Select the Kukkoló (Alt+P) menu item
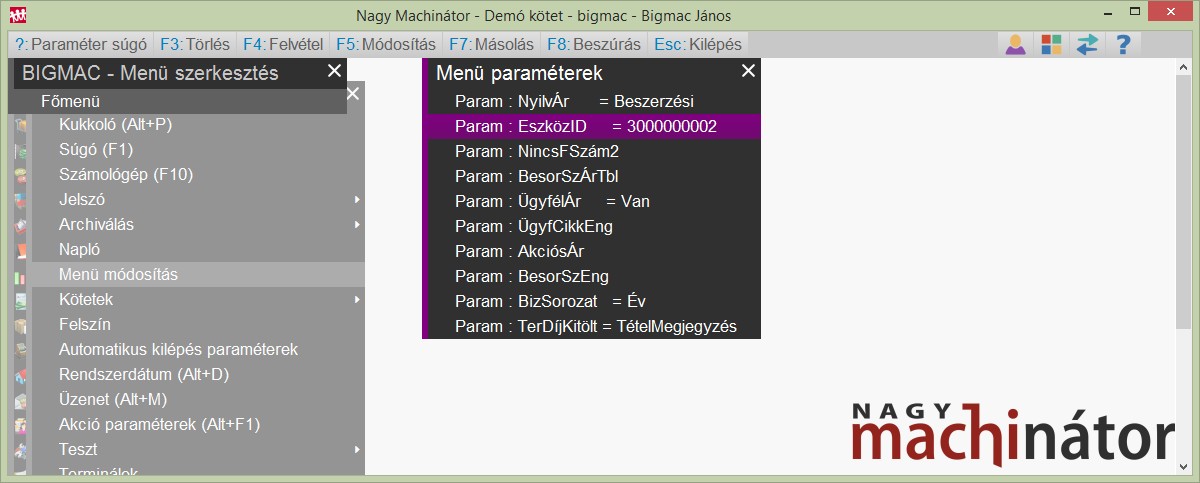This screenshot has width=1200, height=483. pyautogui.click(x=197, y=124)
